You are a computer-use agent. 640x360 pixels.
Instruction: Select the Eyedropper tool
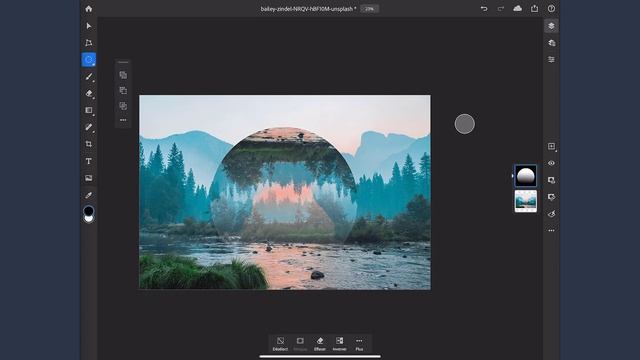89,195
